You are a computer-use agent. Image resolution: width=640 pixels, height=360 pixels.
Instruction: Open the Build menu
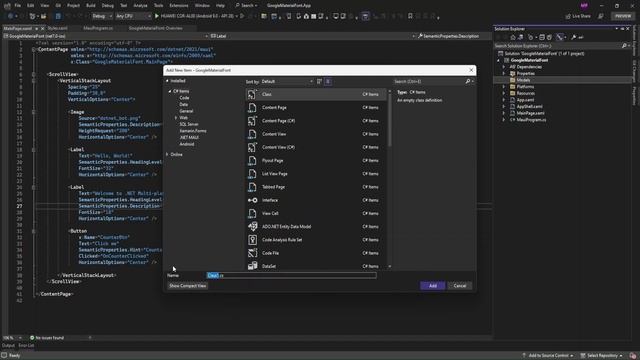pyautogui.click(x=91, y=6)
